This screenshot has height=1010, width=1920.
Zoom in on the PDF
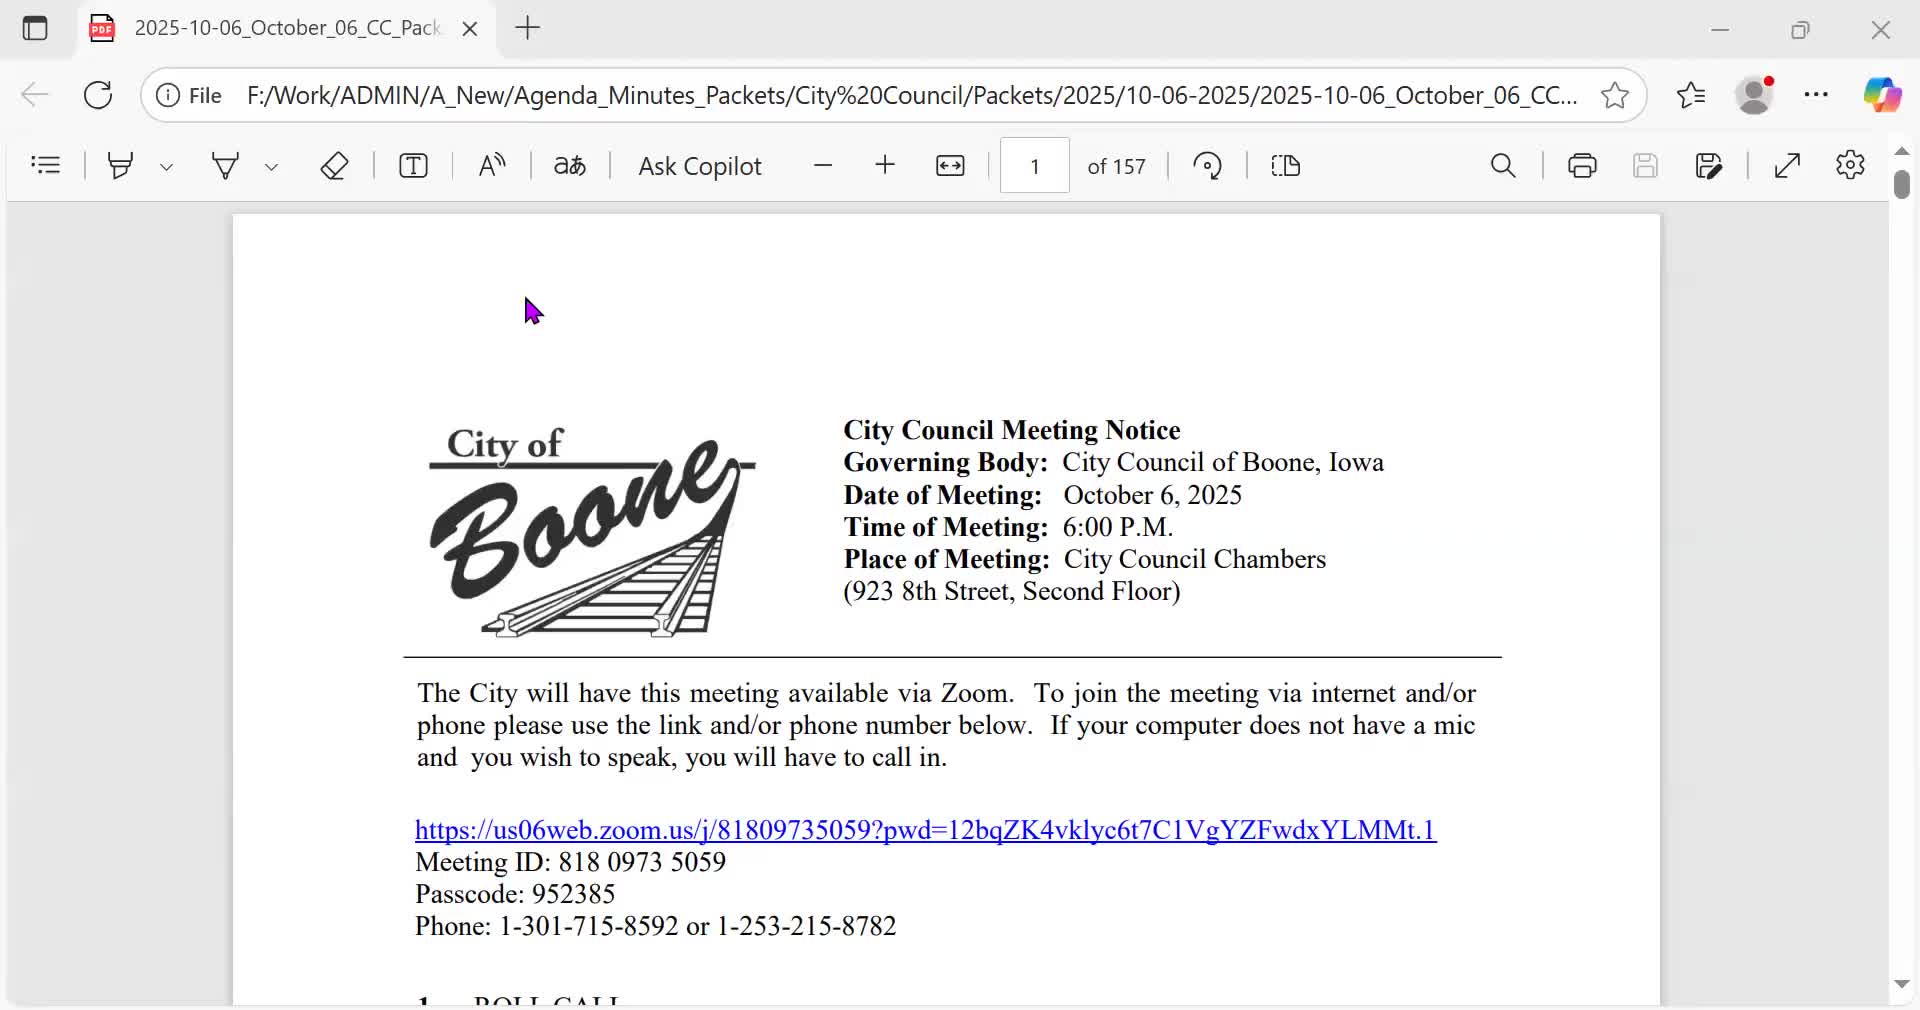(x=885, y=166)
